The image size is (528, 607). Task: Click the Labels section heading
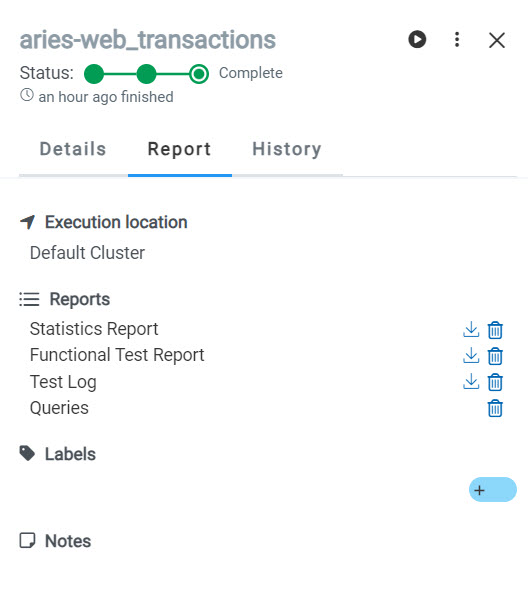70,454
